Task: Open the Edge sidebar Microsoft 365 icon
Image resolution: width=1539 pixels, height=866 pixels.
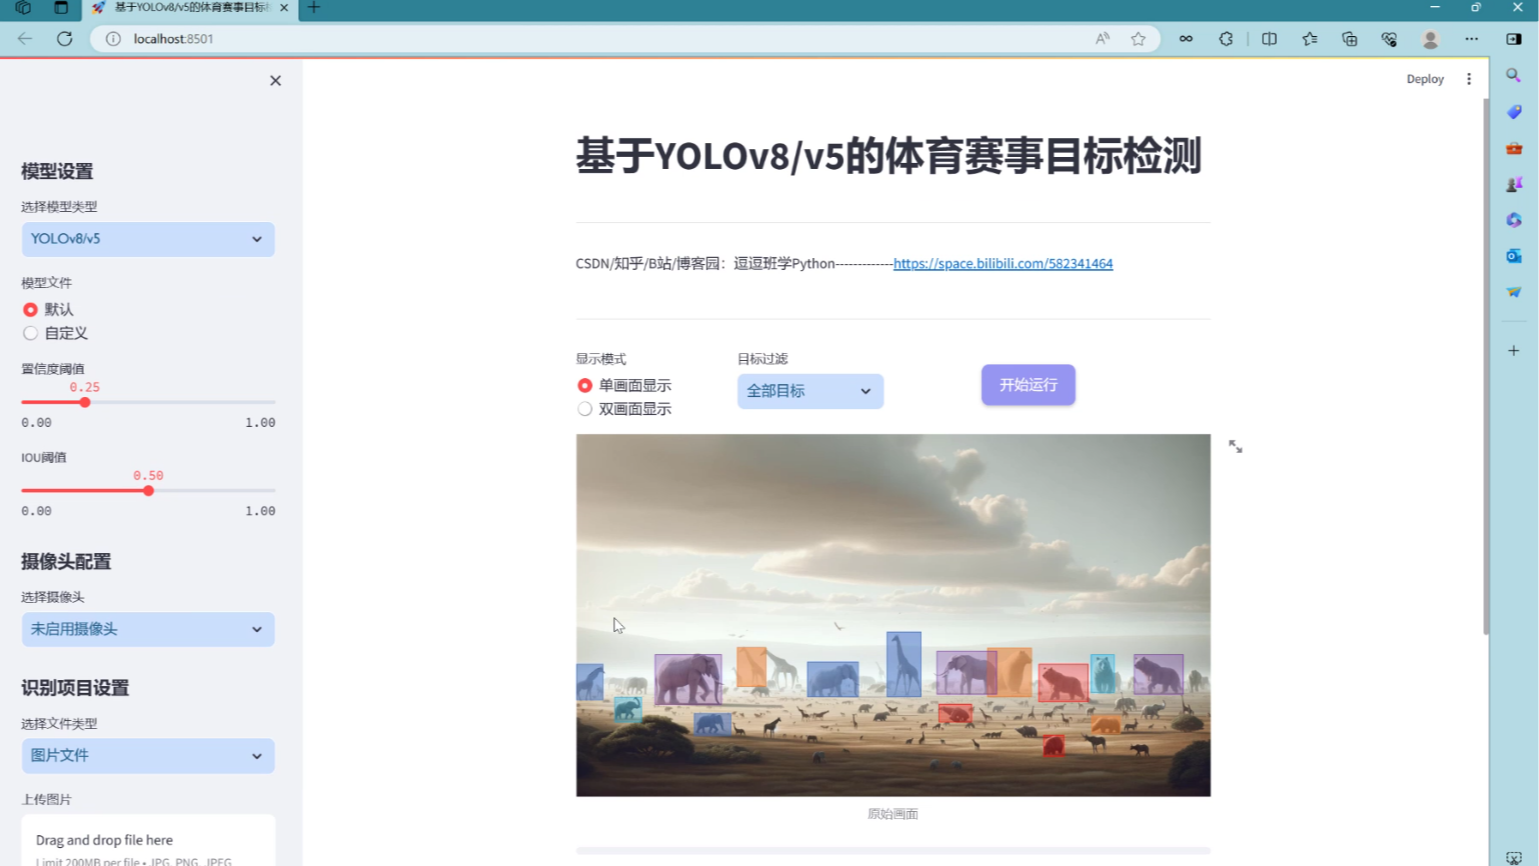Action: [1514, 220]
